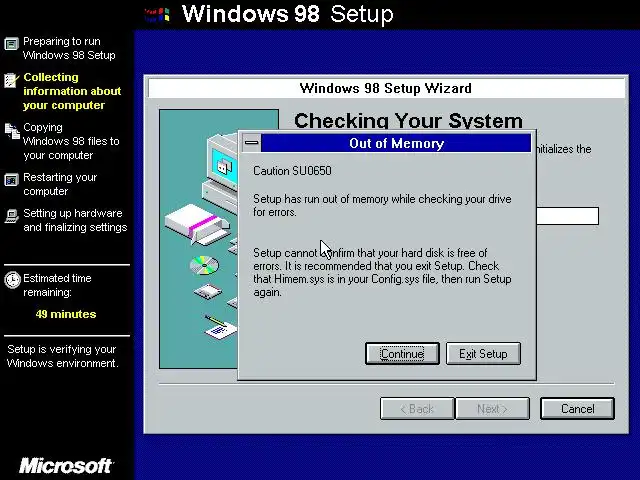Click the grayed-out Back button
Image resolution: width=640 pixels, height=480 pixels.
pyautogui.click(x=417, y=409)
